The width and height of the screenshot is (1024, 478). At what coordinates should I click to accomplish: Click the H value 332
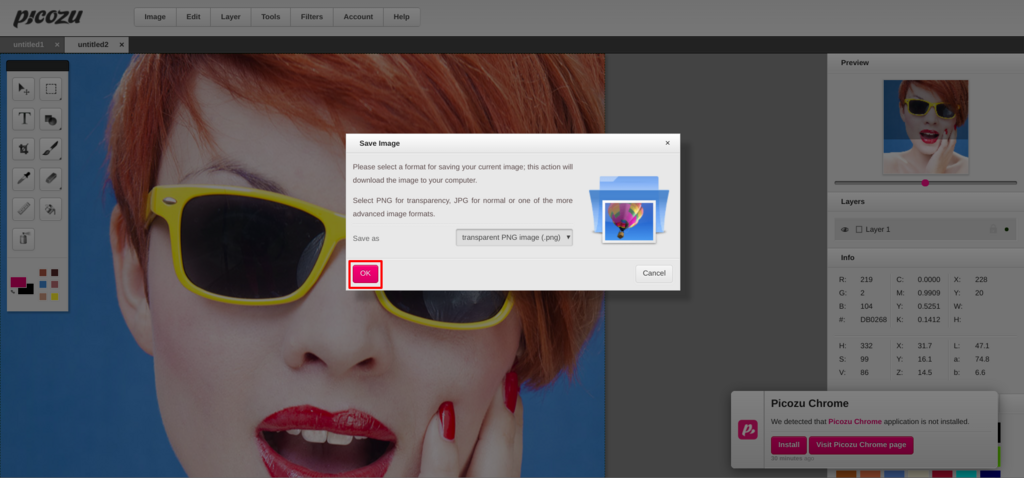867,346
